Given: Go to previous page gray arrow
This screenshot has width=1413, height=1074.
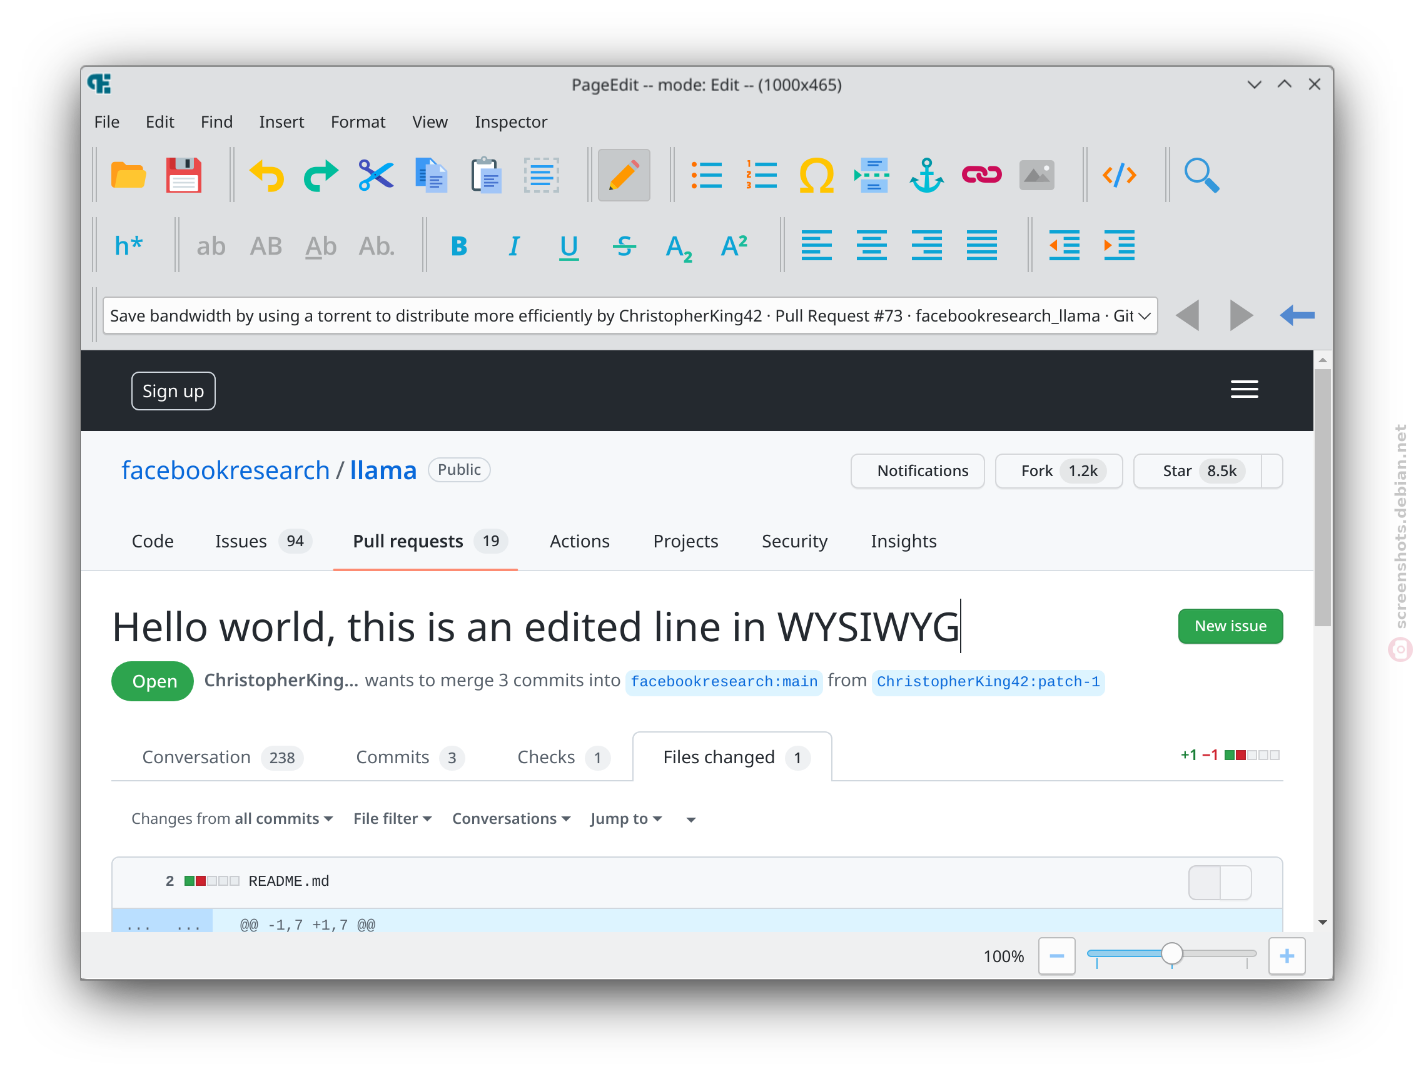Looking at the screenshot, I should coord(1188,315).
